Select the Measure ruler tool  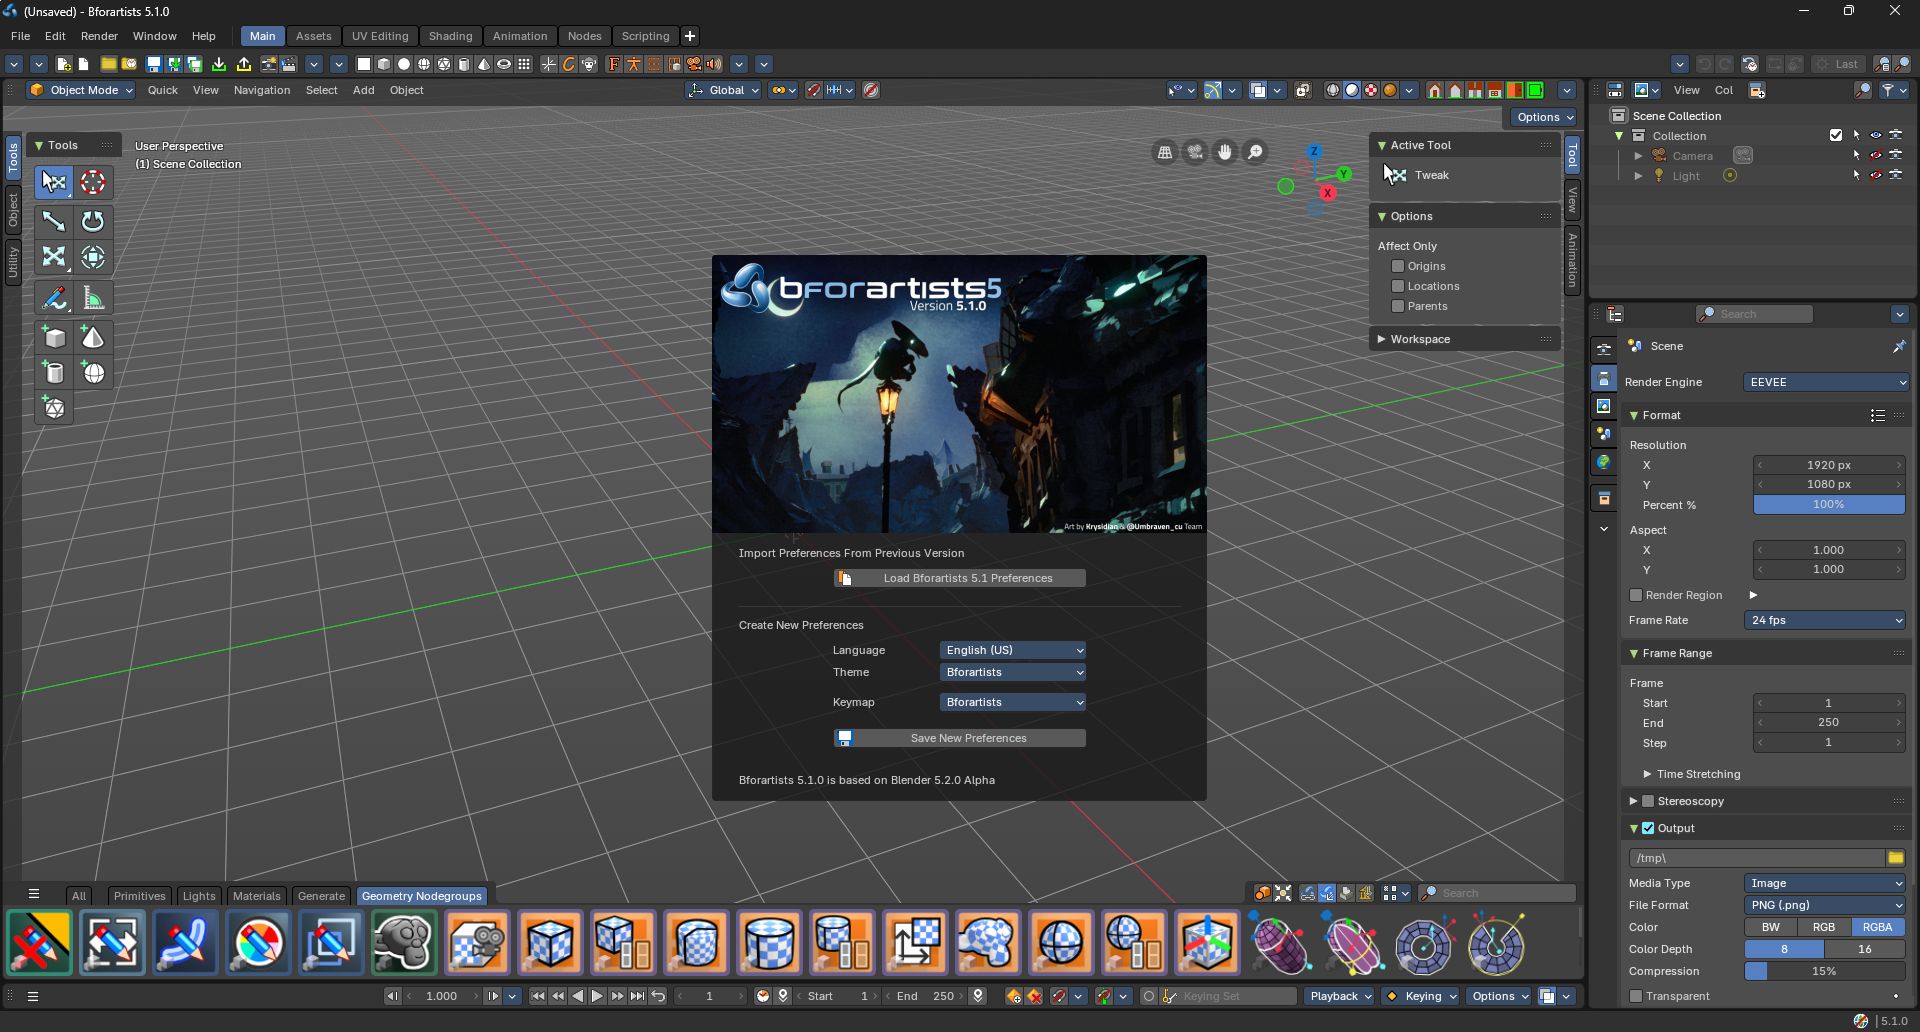pos(93,298)
